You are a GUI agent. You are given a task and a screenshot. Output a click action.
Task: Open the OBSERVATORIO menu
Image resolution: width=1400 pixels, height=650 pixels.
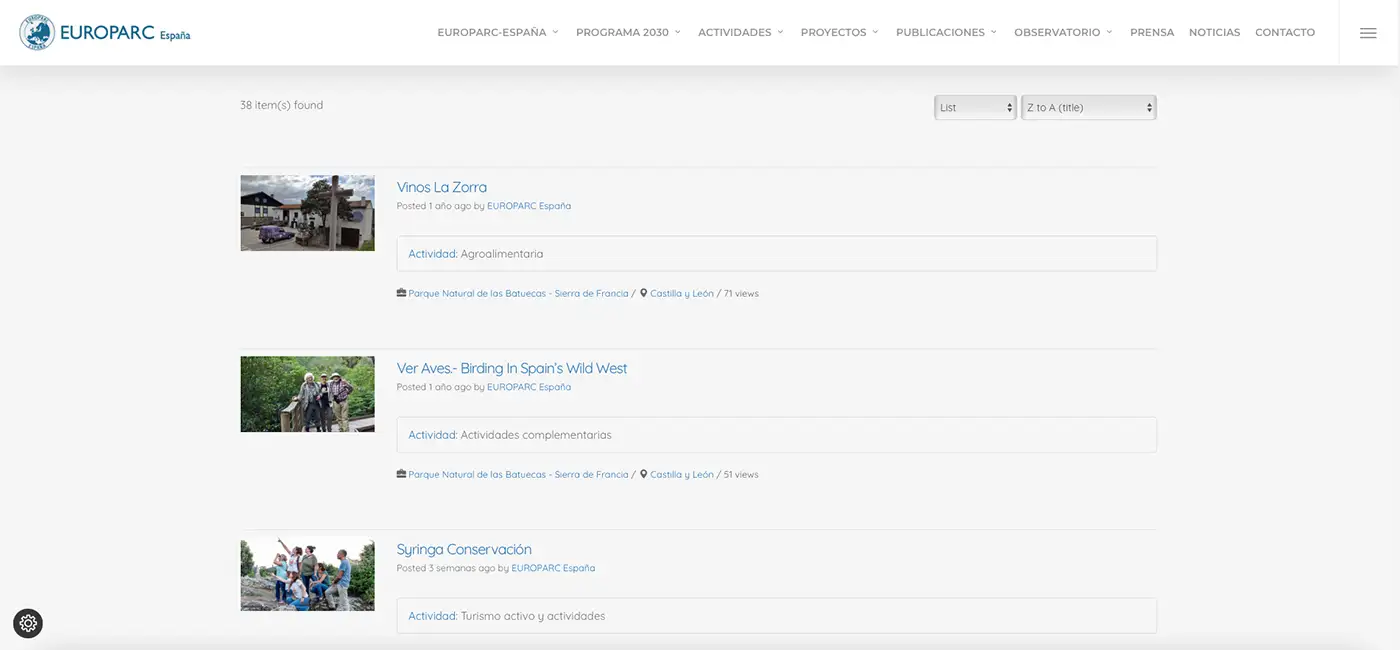point(1063,33)
